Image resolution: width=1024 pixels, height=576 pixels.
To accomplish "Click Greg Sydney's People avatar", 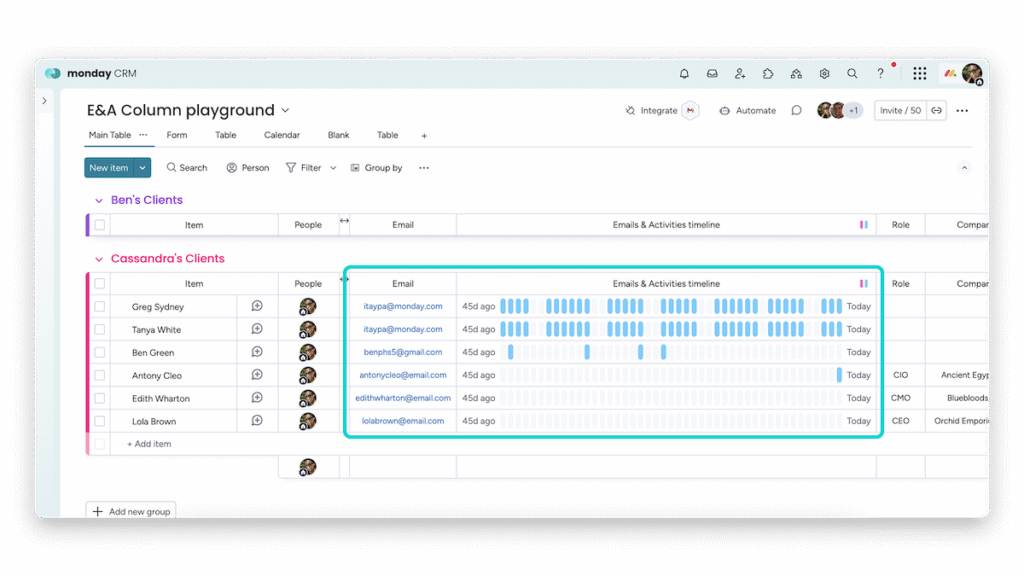I will [x=308, y=306].
